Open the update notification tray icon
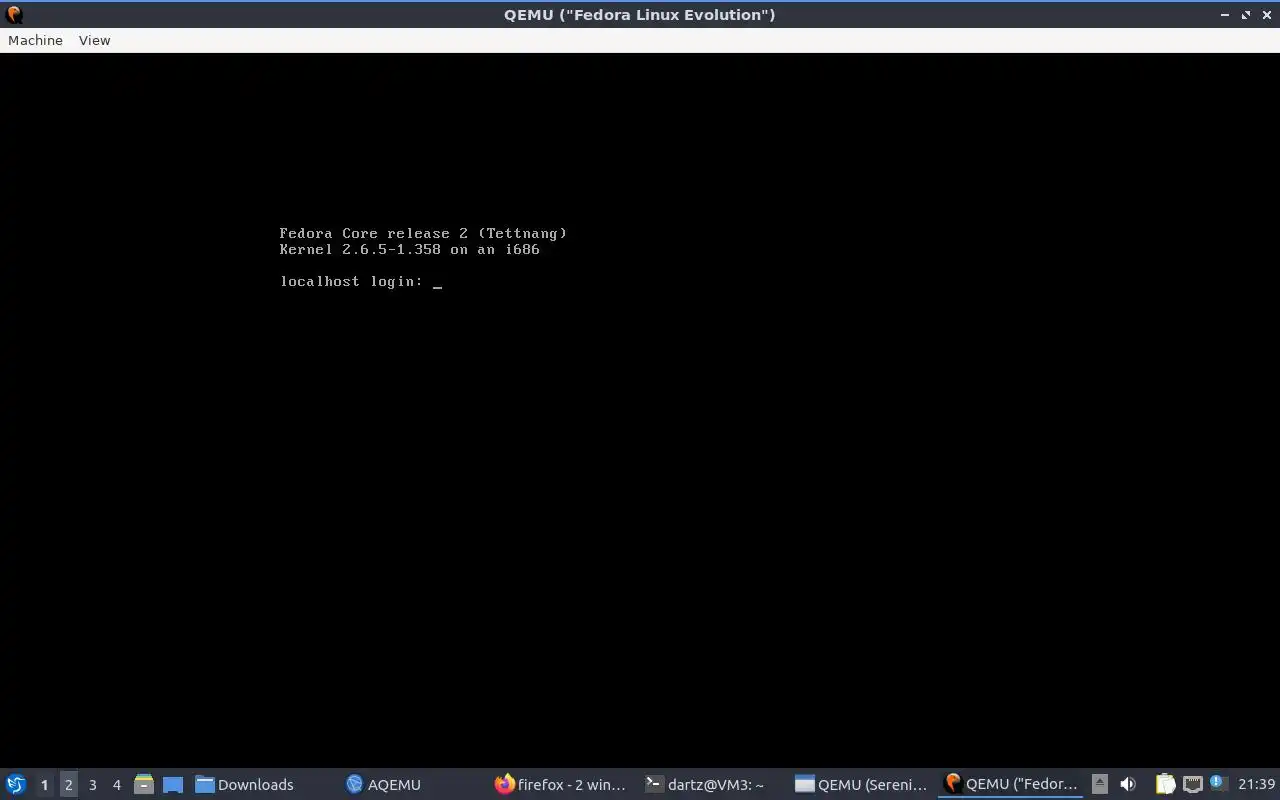This screenshot has height=800, width=1280. pos(1217,783)
